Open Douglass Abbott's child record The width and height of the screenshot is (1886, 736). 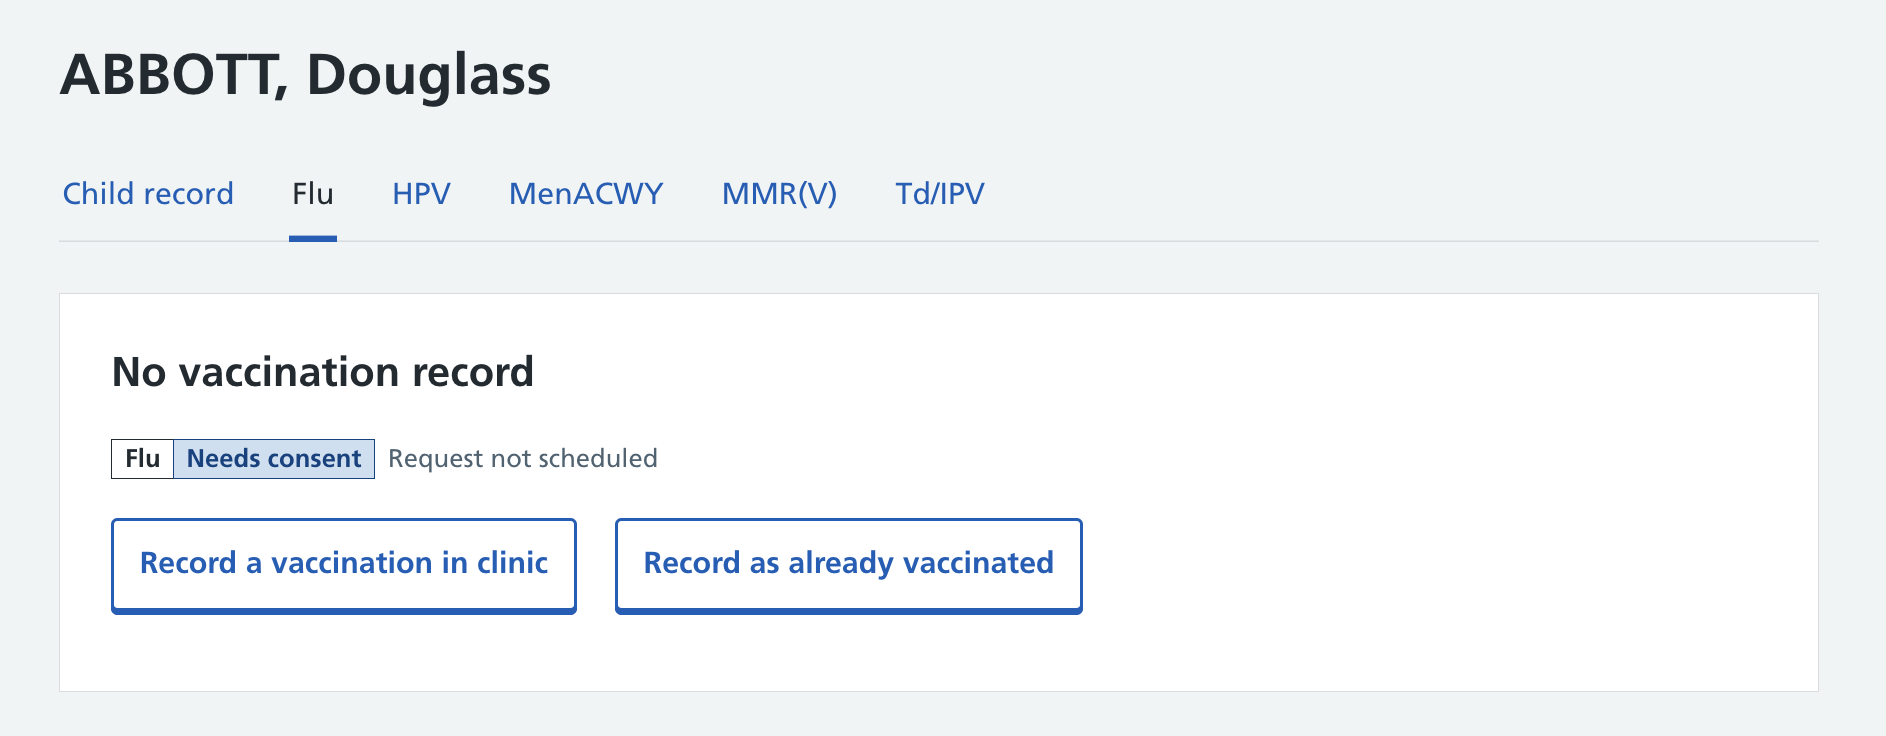click(147, 194)
